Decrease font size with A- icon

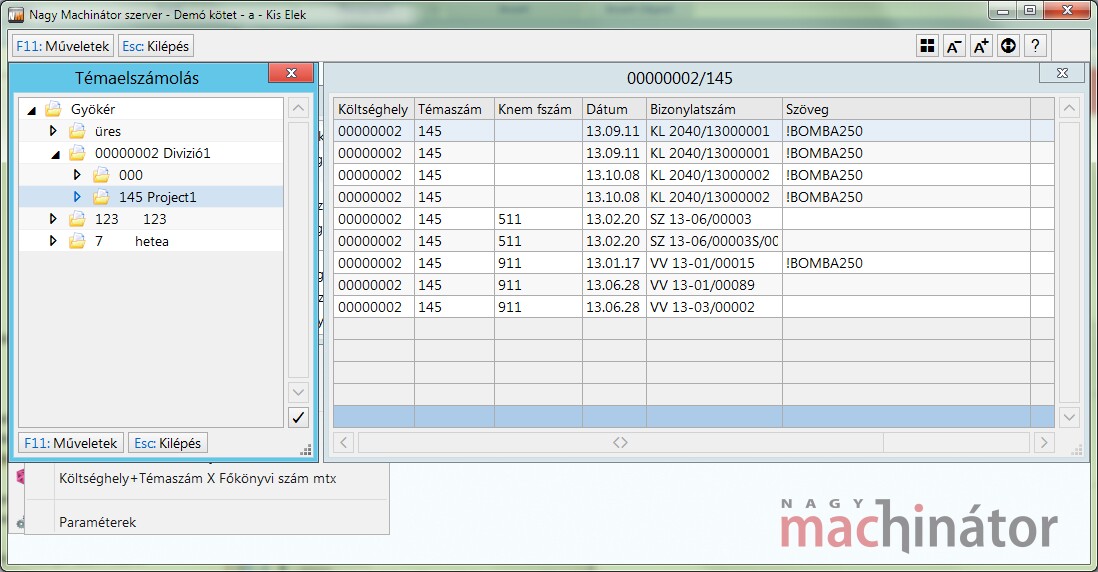point(954,46)
